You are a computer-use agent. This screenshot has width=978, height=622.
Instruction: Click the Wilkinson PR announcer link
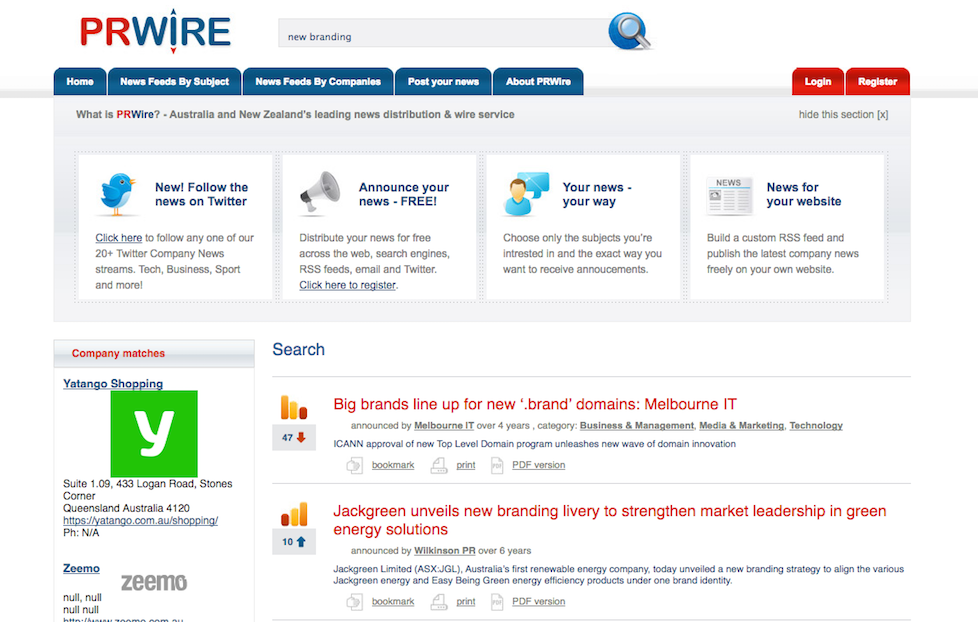coord(445,551)
